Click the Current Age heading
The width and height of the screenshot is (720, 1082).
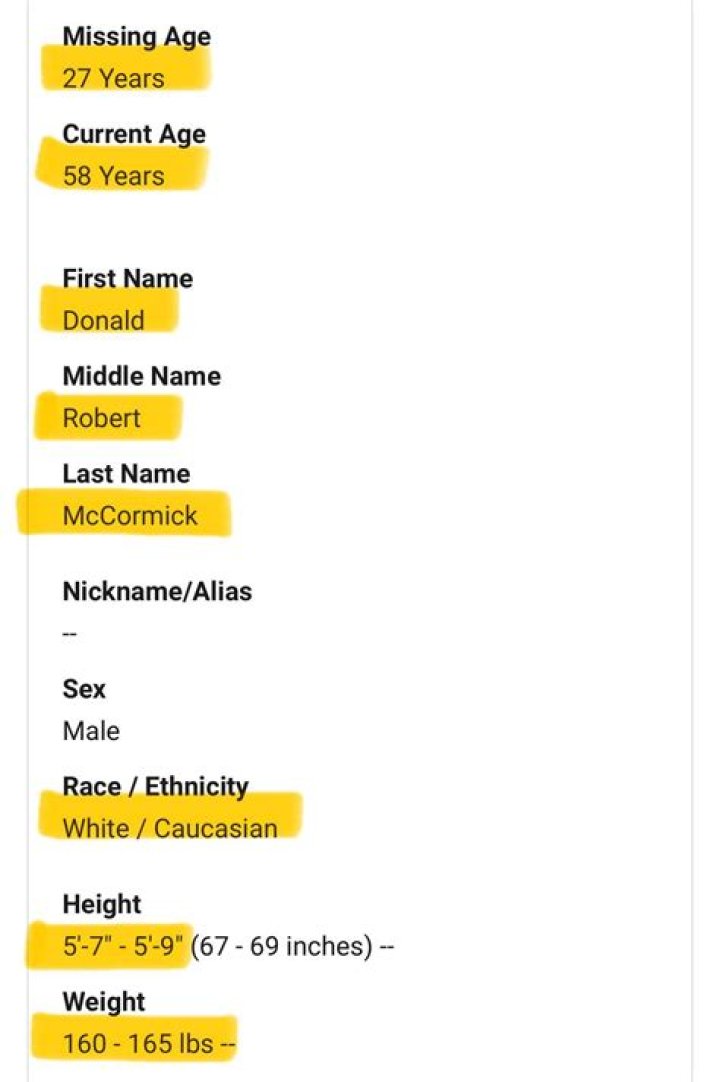134,135
